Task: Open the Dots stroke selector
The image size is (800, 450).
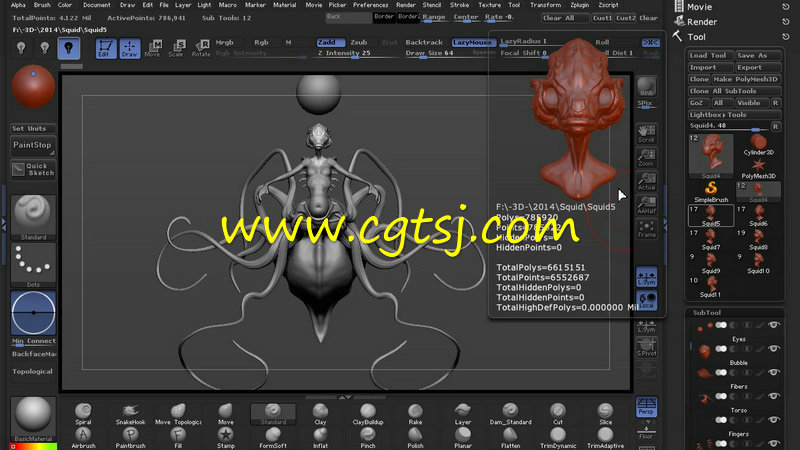Action: click(33, 265)
